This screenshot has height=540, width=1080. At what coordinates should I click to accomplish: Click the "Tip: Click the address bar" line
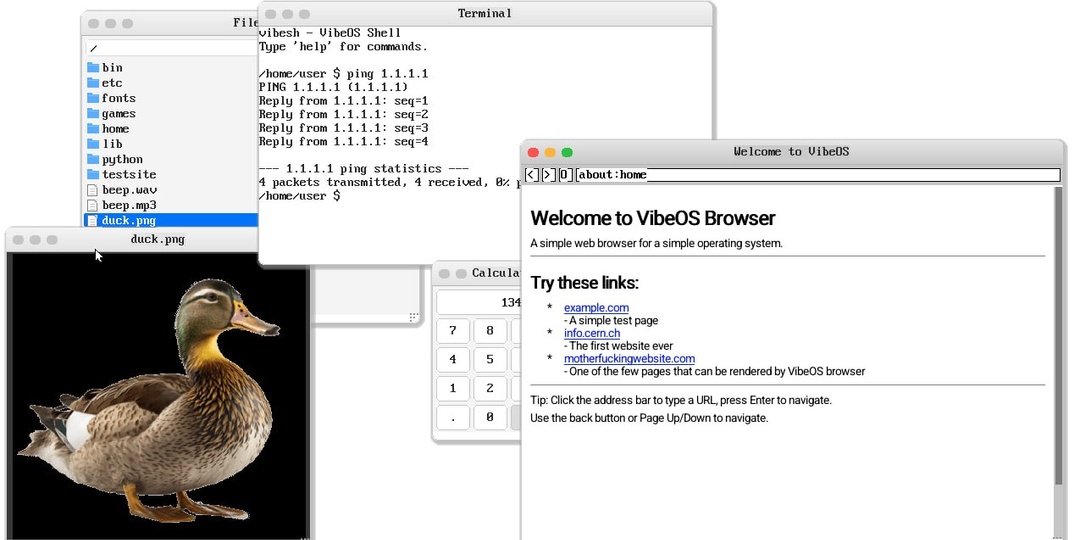(681, 400)
